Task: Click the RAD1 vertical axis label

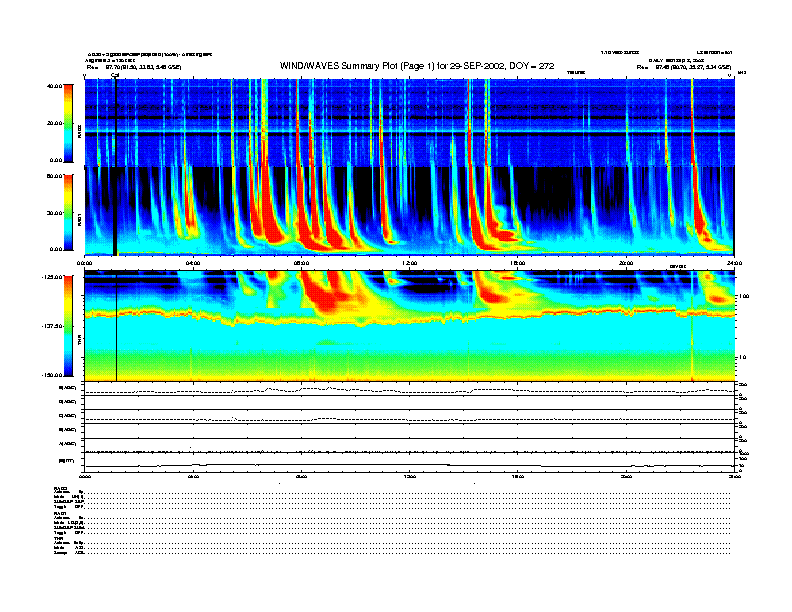Action: pos(79,219)
